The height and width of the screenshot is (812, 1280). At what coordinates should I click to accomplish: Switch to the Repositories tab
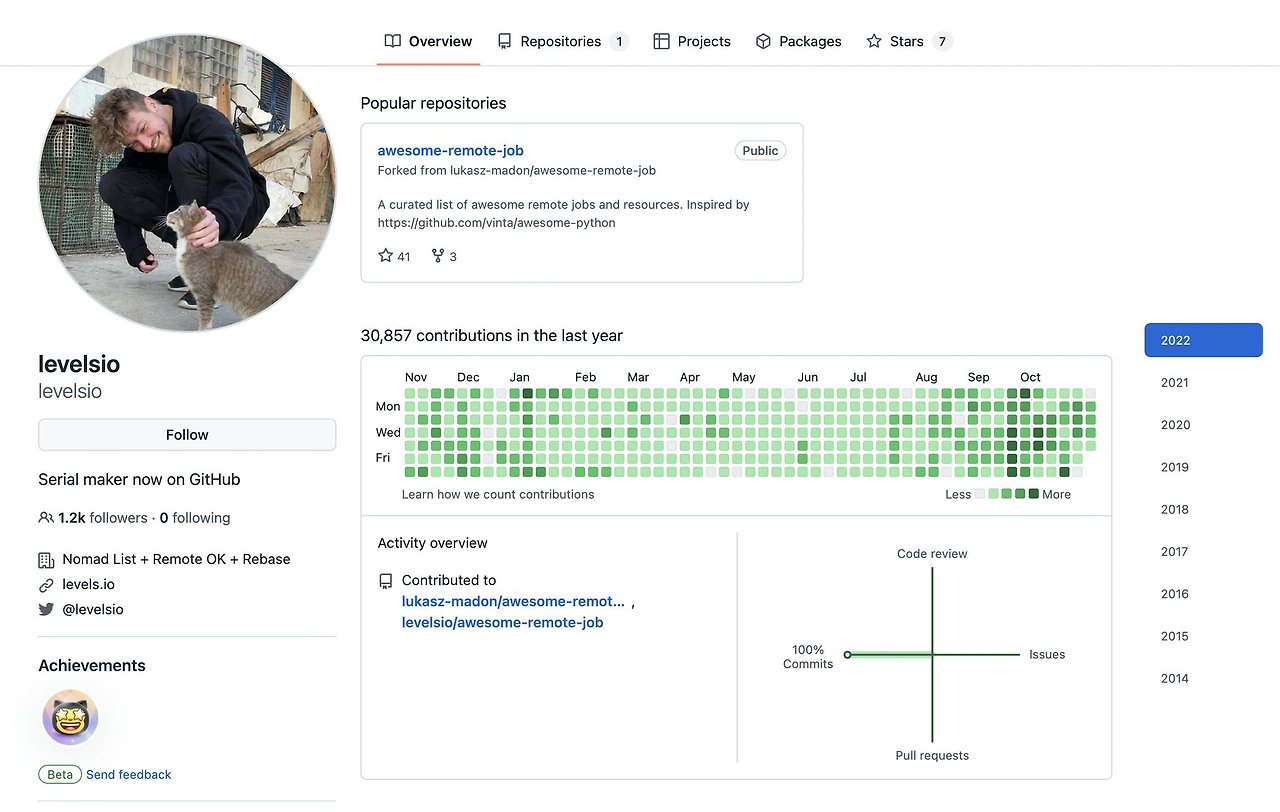pos(561,41)
